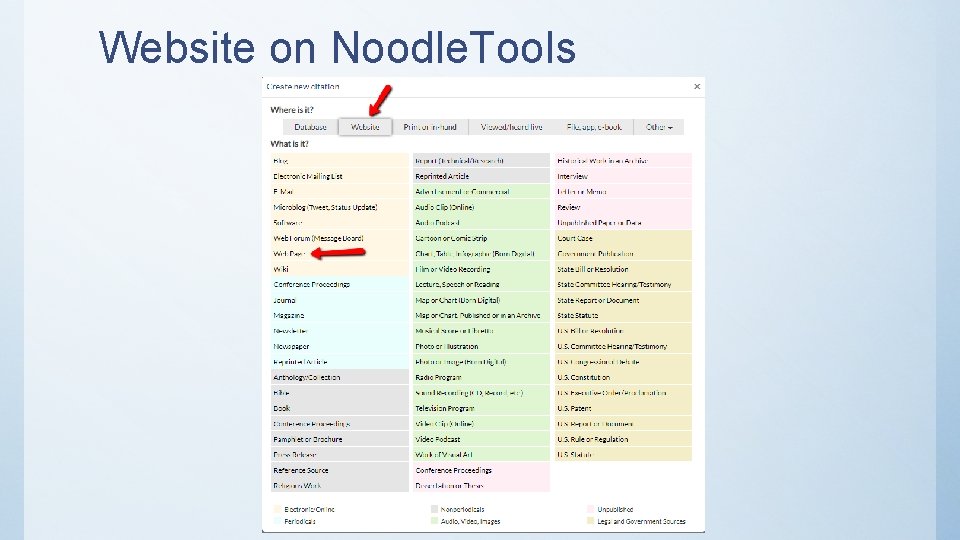Select Cartoon or Comic Strip

pyautogui.click(x=481, y=238)
